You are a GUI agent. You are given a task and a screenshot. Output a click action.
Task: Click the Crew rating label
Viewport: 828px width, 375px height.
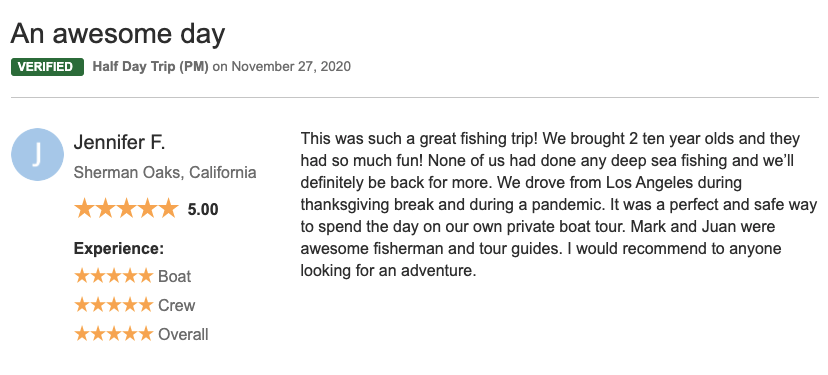[x=176, y=305]
